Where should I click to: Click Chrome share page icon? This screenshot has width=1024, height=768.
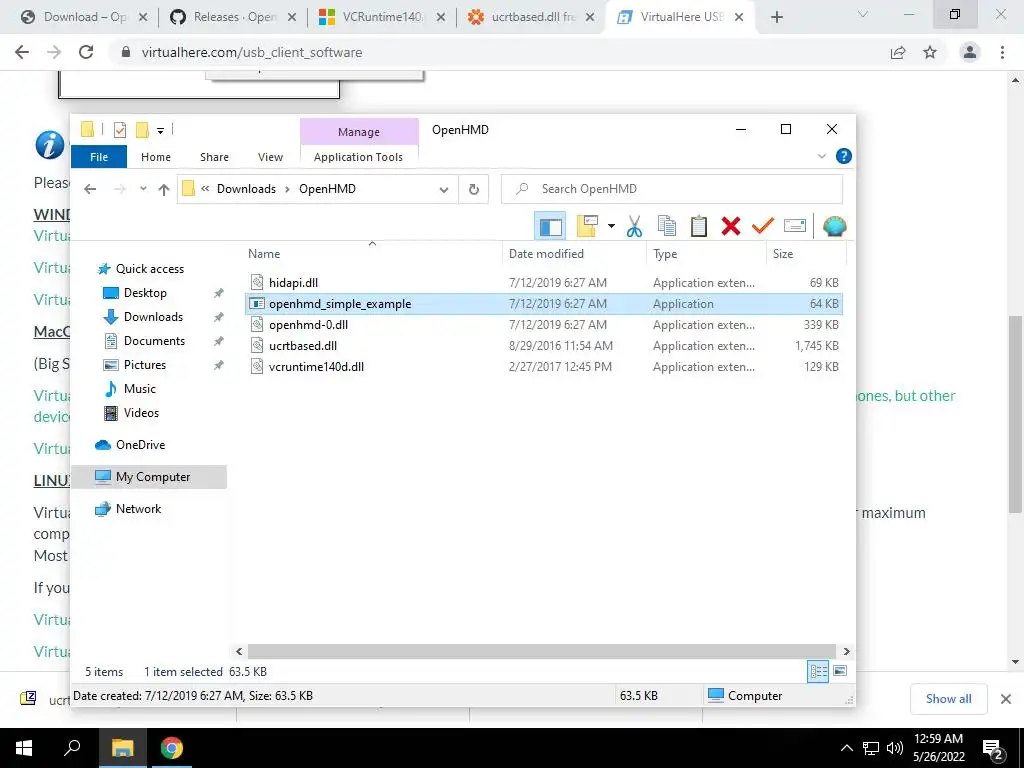898,52
